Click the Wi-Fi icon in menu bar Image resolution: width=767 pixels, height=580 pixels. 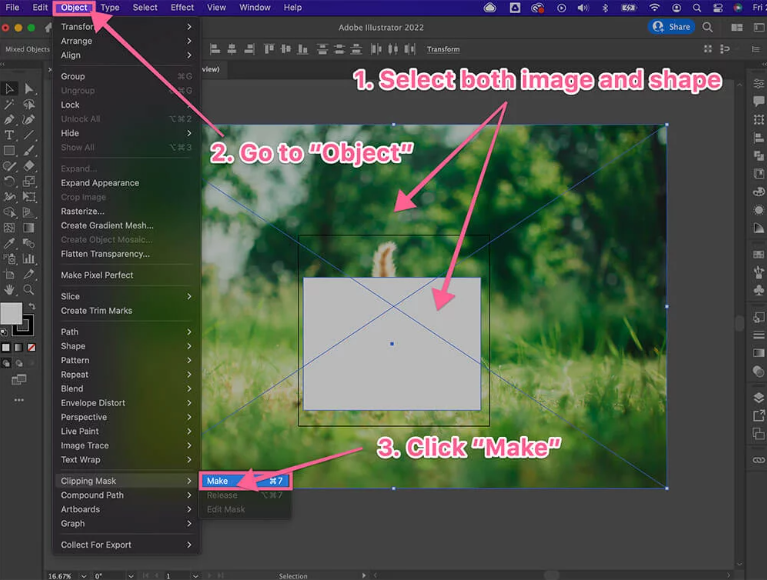654,7
